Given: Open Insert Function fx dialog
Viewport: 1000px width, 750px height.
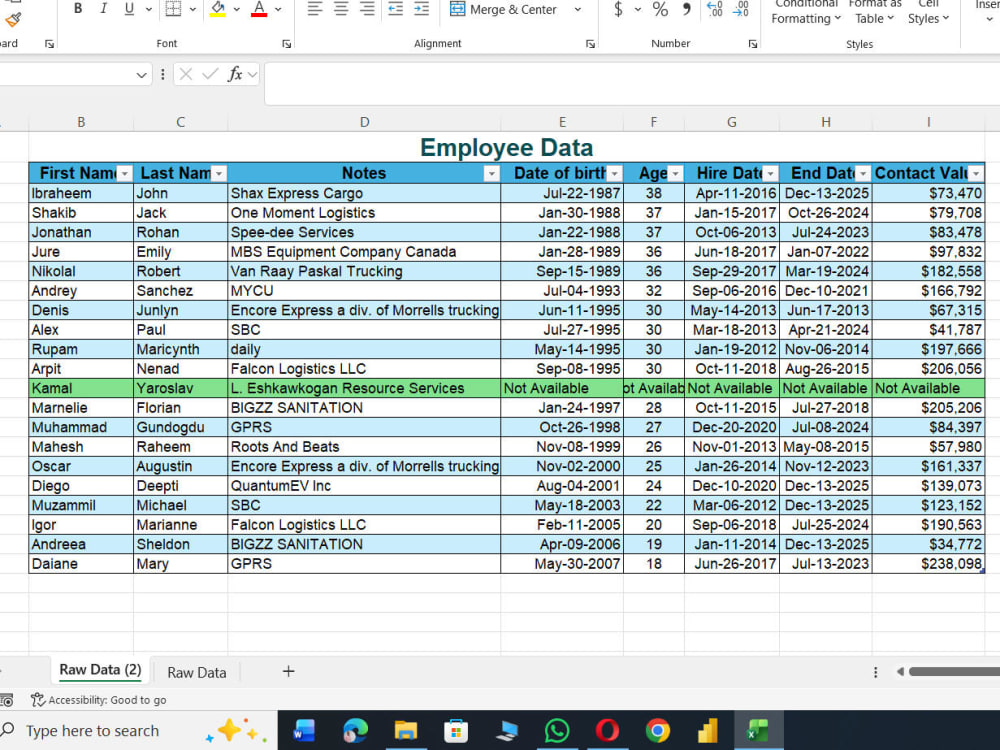Looking at the screenshot, I should [x=235, y=75].
